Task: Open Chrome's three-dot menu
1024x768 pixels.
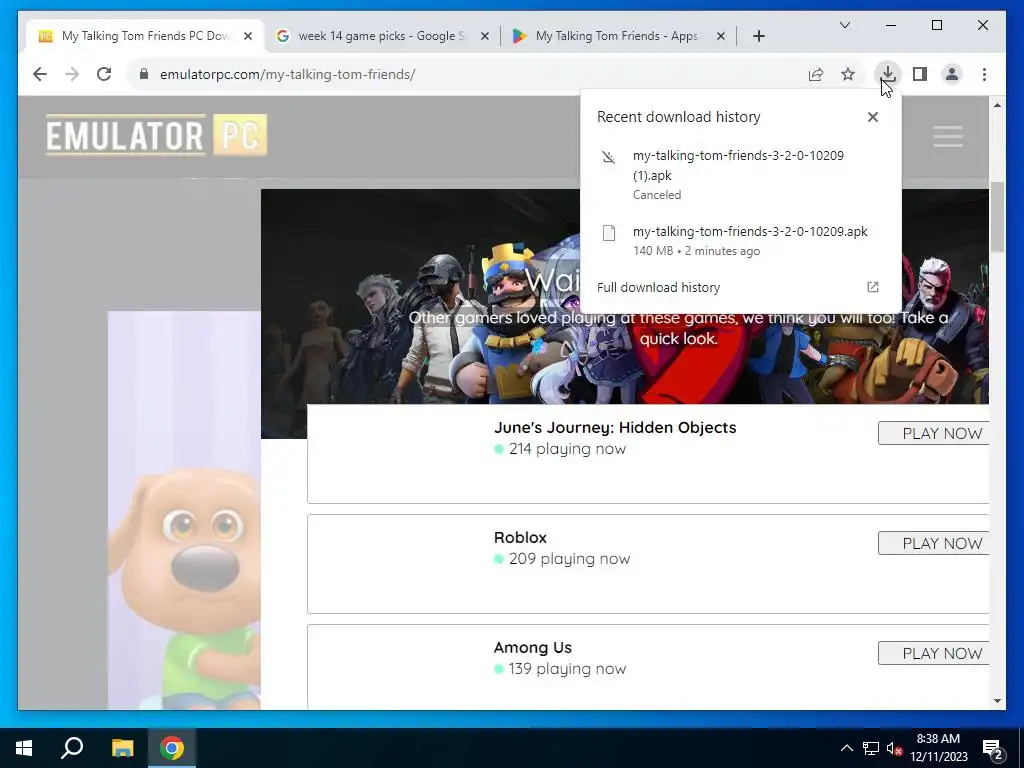Action: point(984,74)
